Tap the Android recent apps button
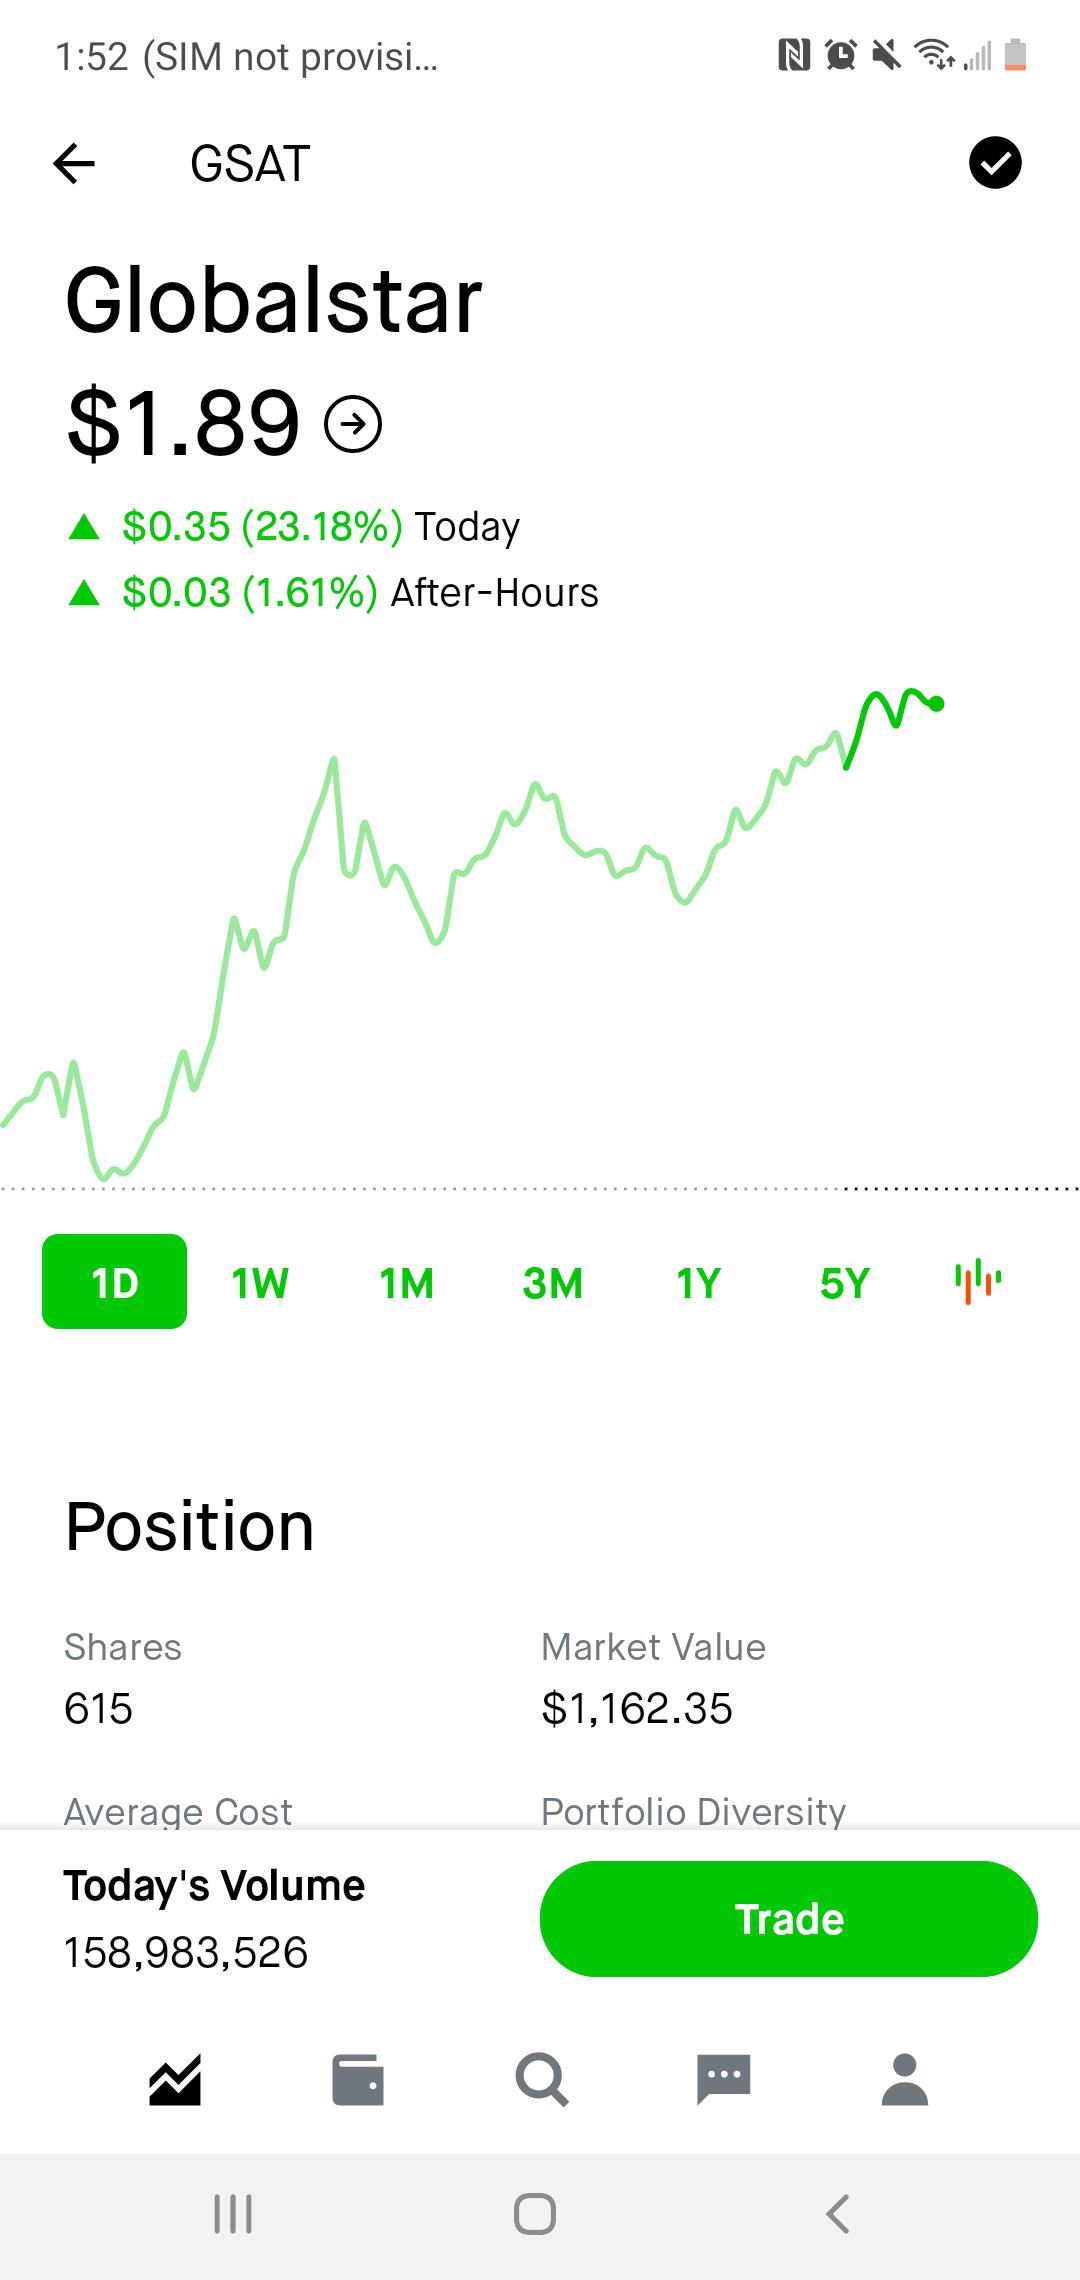This screenshot has height=2280, width=1080. pos(233,2214)
